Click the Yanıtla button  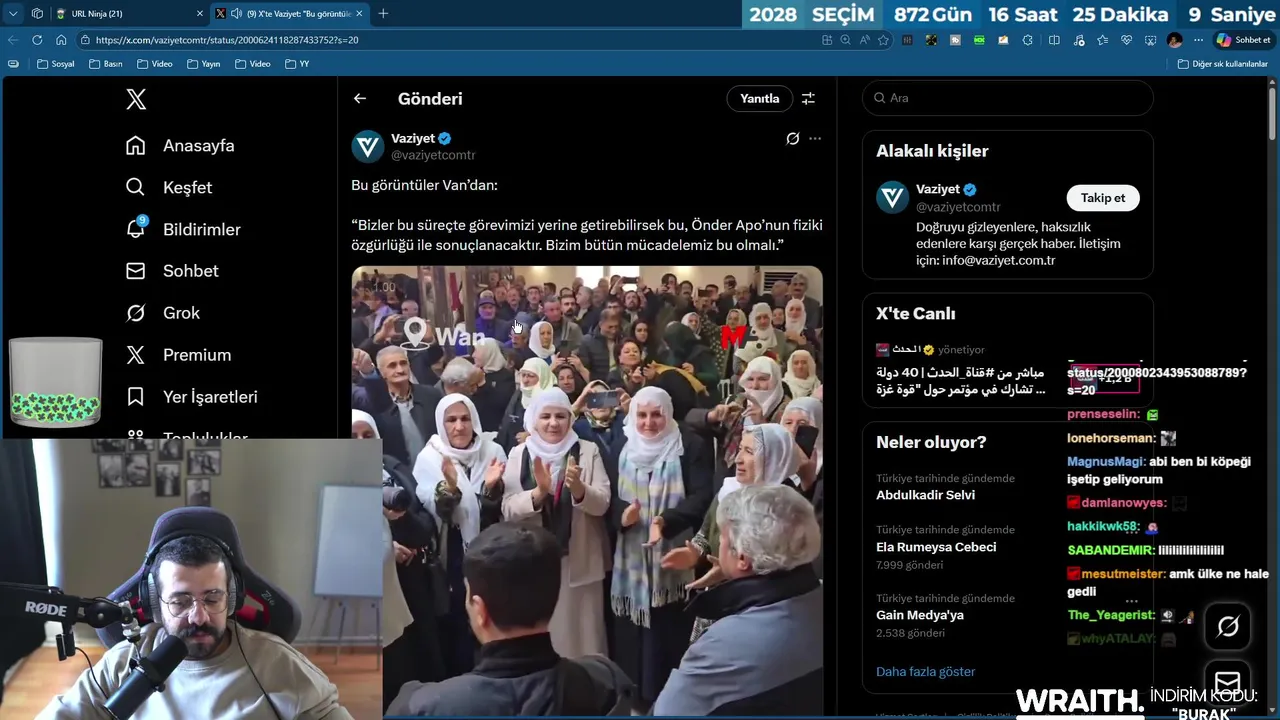pyautogui.click(x=759, y=98)
